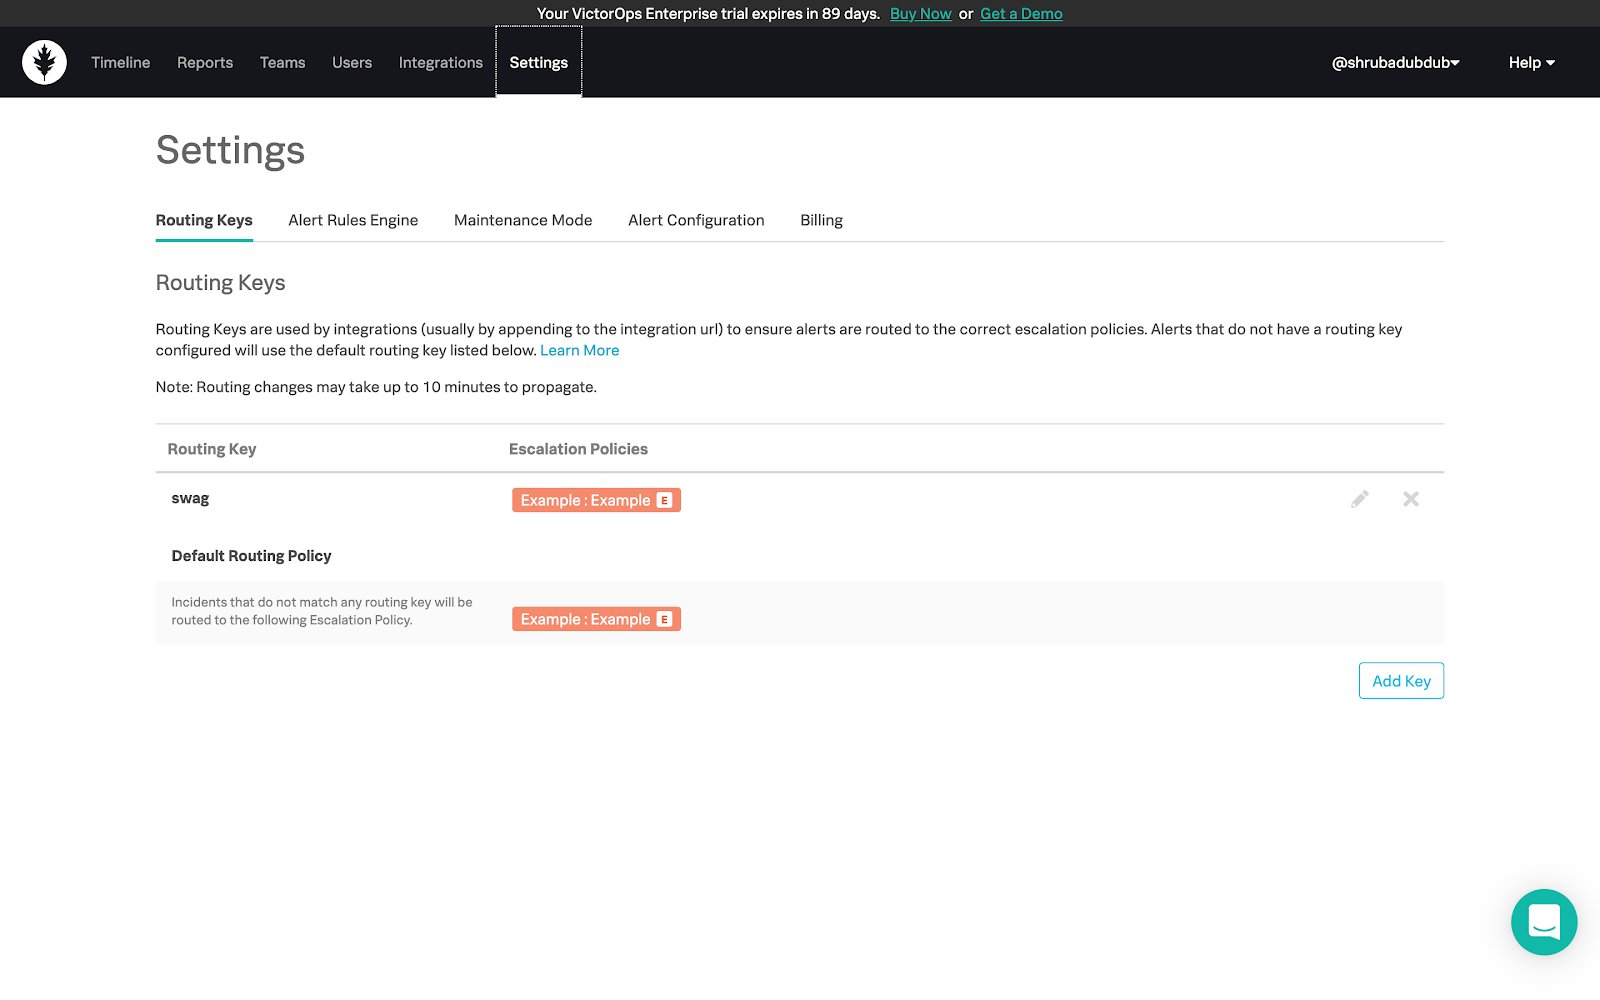Follow the Learn More link
This screenshot has width=1600, height=1000.
coord(580,350)
